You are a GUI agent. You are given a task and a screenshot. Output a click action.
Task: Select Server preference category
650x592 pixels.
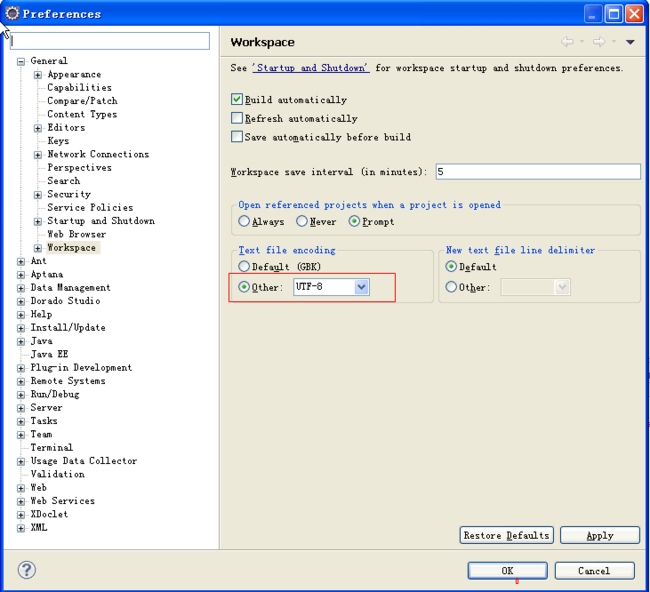[46, 408]
